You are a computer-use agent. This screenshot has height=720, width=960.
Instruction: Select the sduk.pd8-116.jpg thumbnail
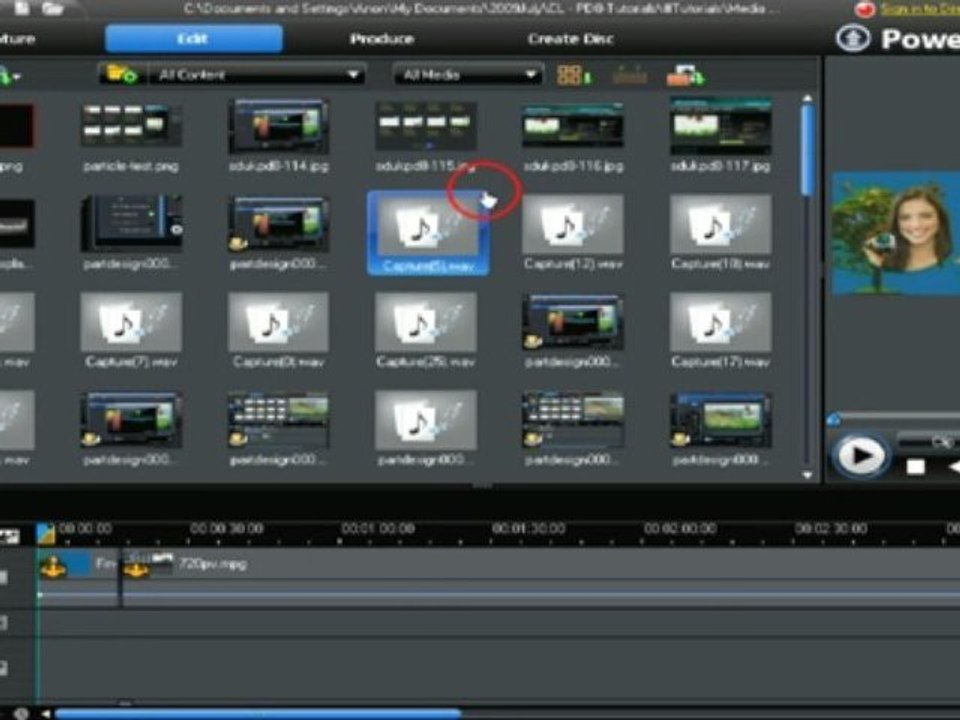(573, 126)
